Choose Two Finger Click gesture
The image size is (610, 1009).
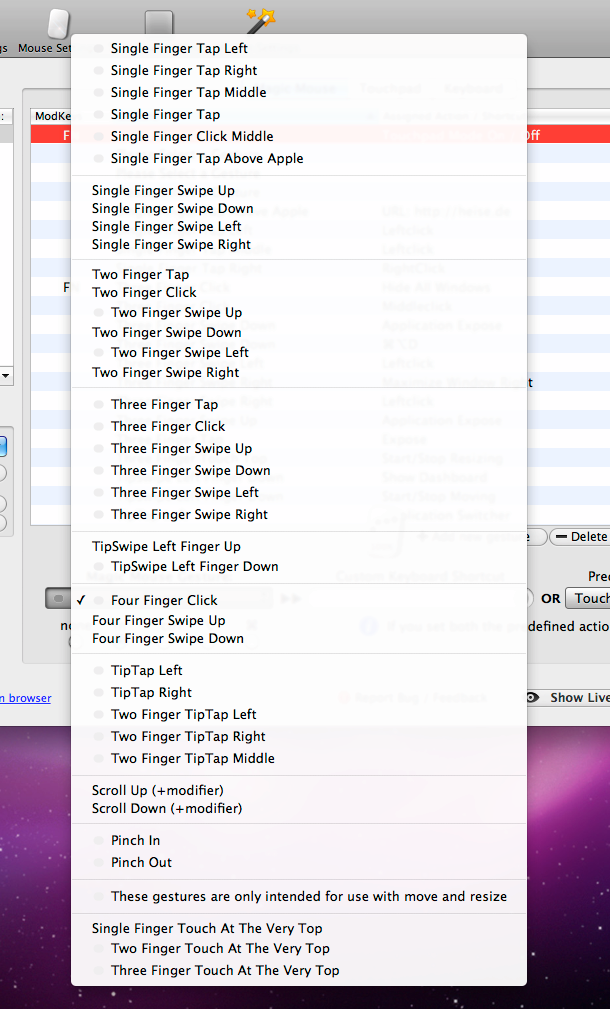(144, 292)
